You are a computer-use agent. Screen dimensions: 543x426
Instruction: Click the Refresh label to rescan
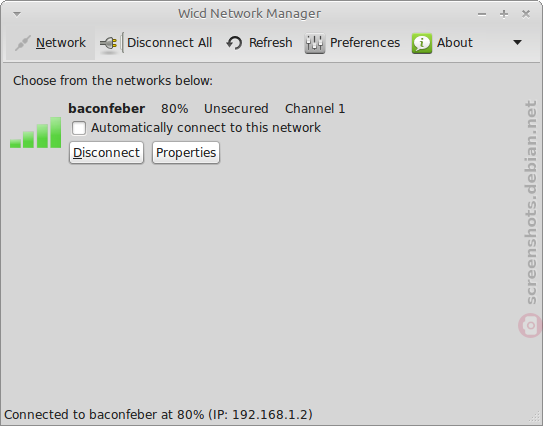tap(270, 43)
